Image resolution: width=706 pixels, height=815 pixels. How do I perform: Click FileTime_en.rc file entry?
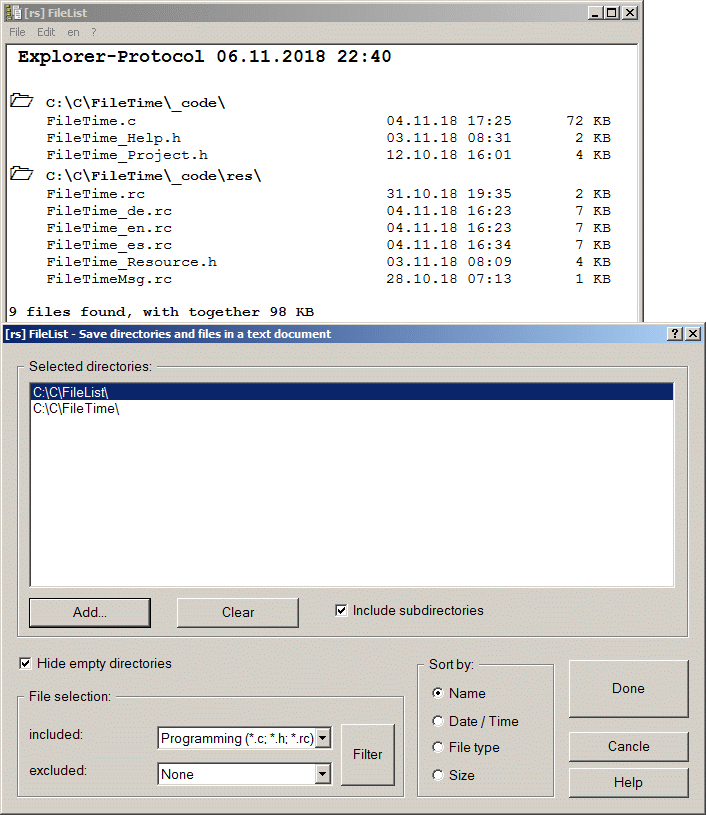coord(109,228)
